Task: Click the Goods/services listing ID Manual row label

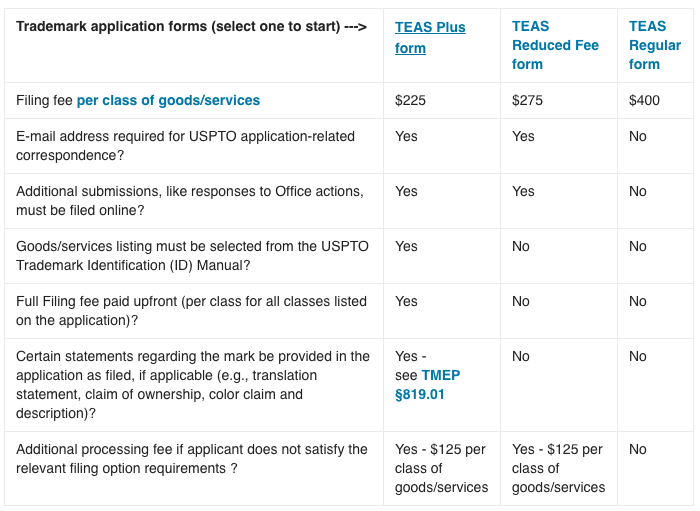Action: click(192, 256)
